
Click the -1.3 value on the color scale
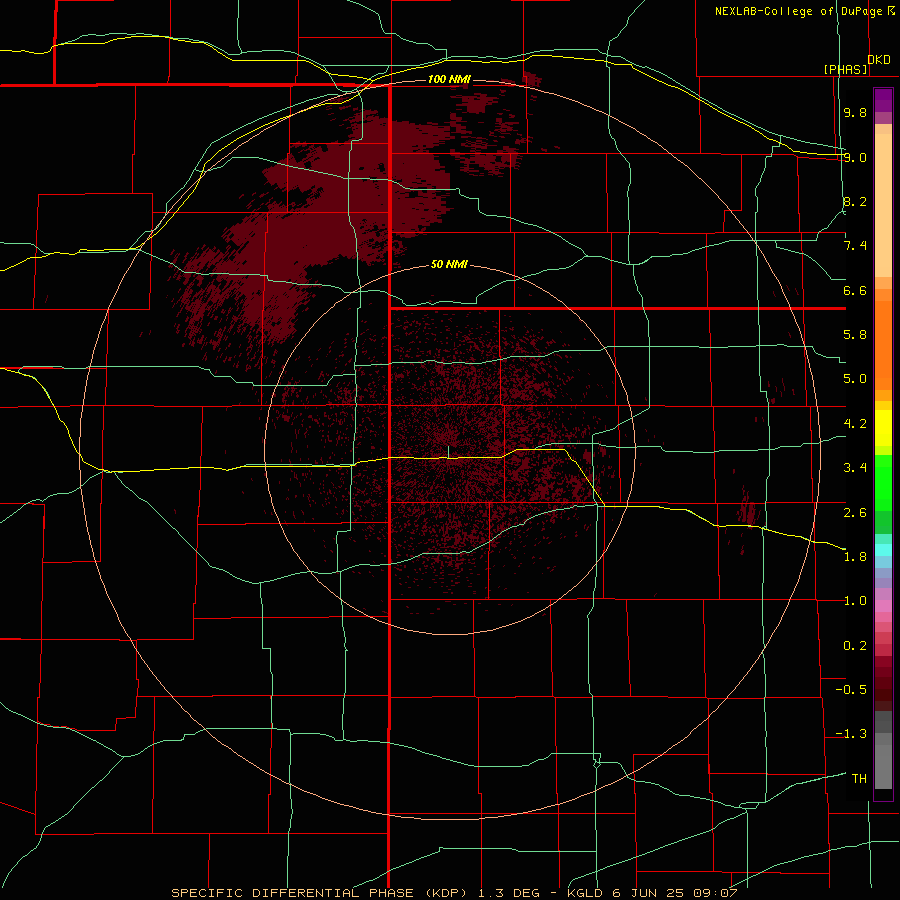click(851, 734)
